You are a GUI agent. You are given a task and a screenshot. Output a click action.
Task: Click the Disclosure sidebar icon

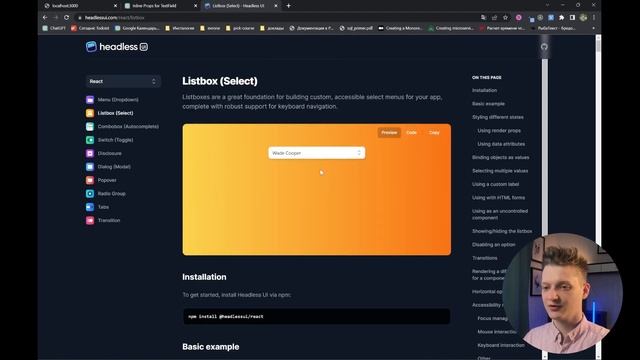(x=90, y=153)
